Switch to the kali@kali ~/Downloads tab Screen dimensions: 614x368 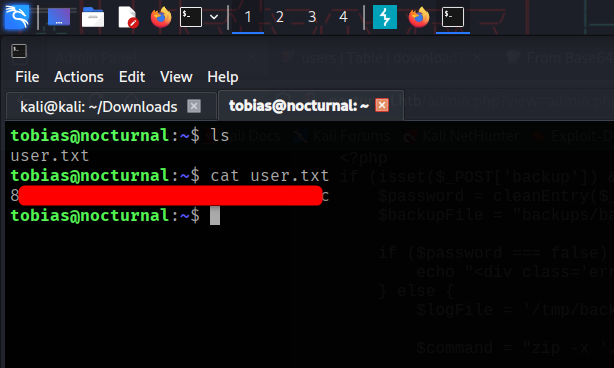point(99,106)
